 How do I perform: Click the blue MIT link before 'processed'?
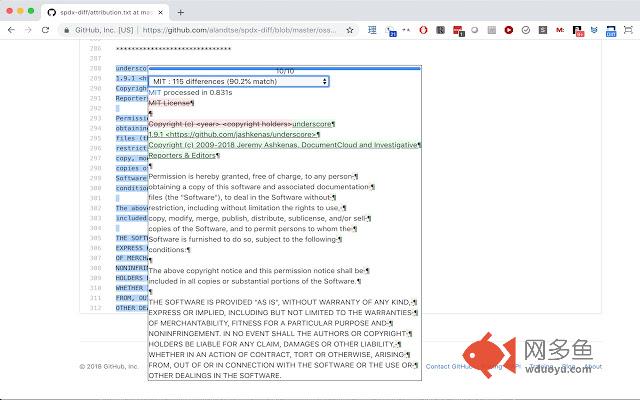coord(155,93)
